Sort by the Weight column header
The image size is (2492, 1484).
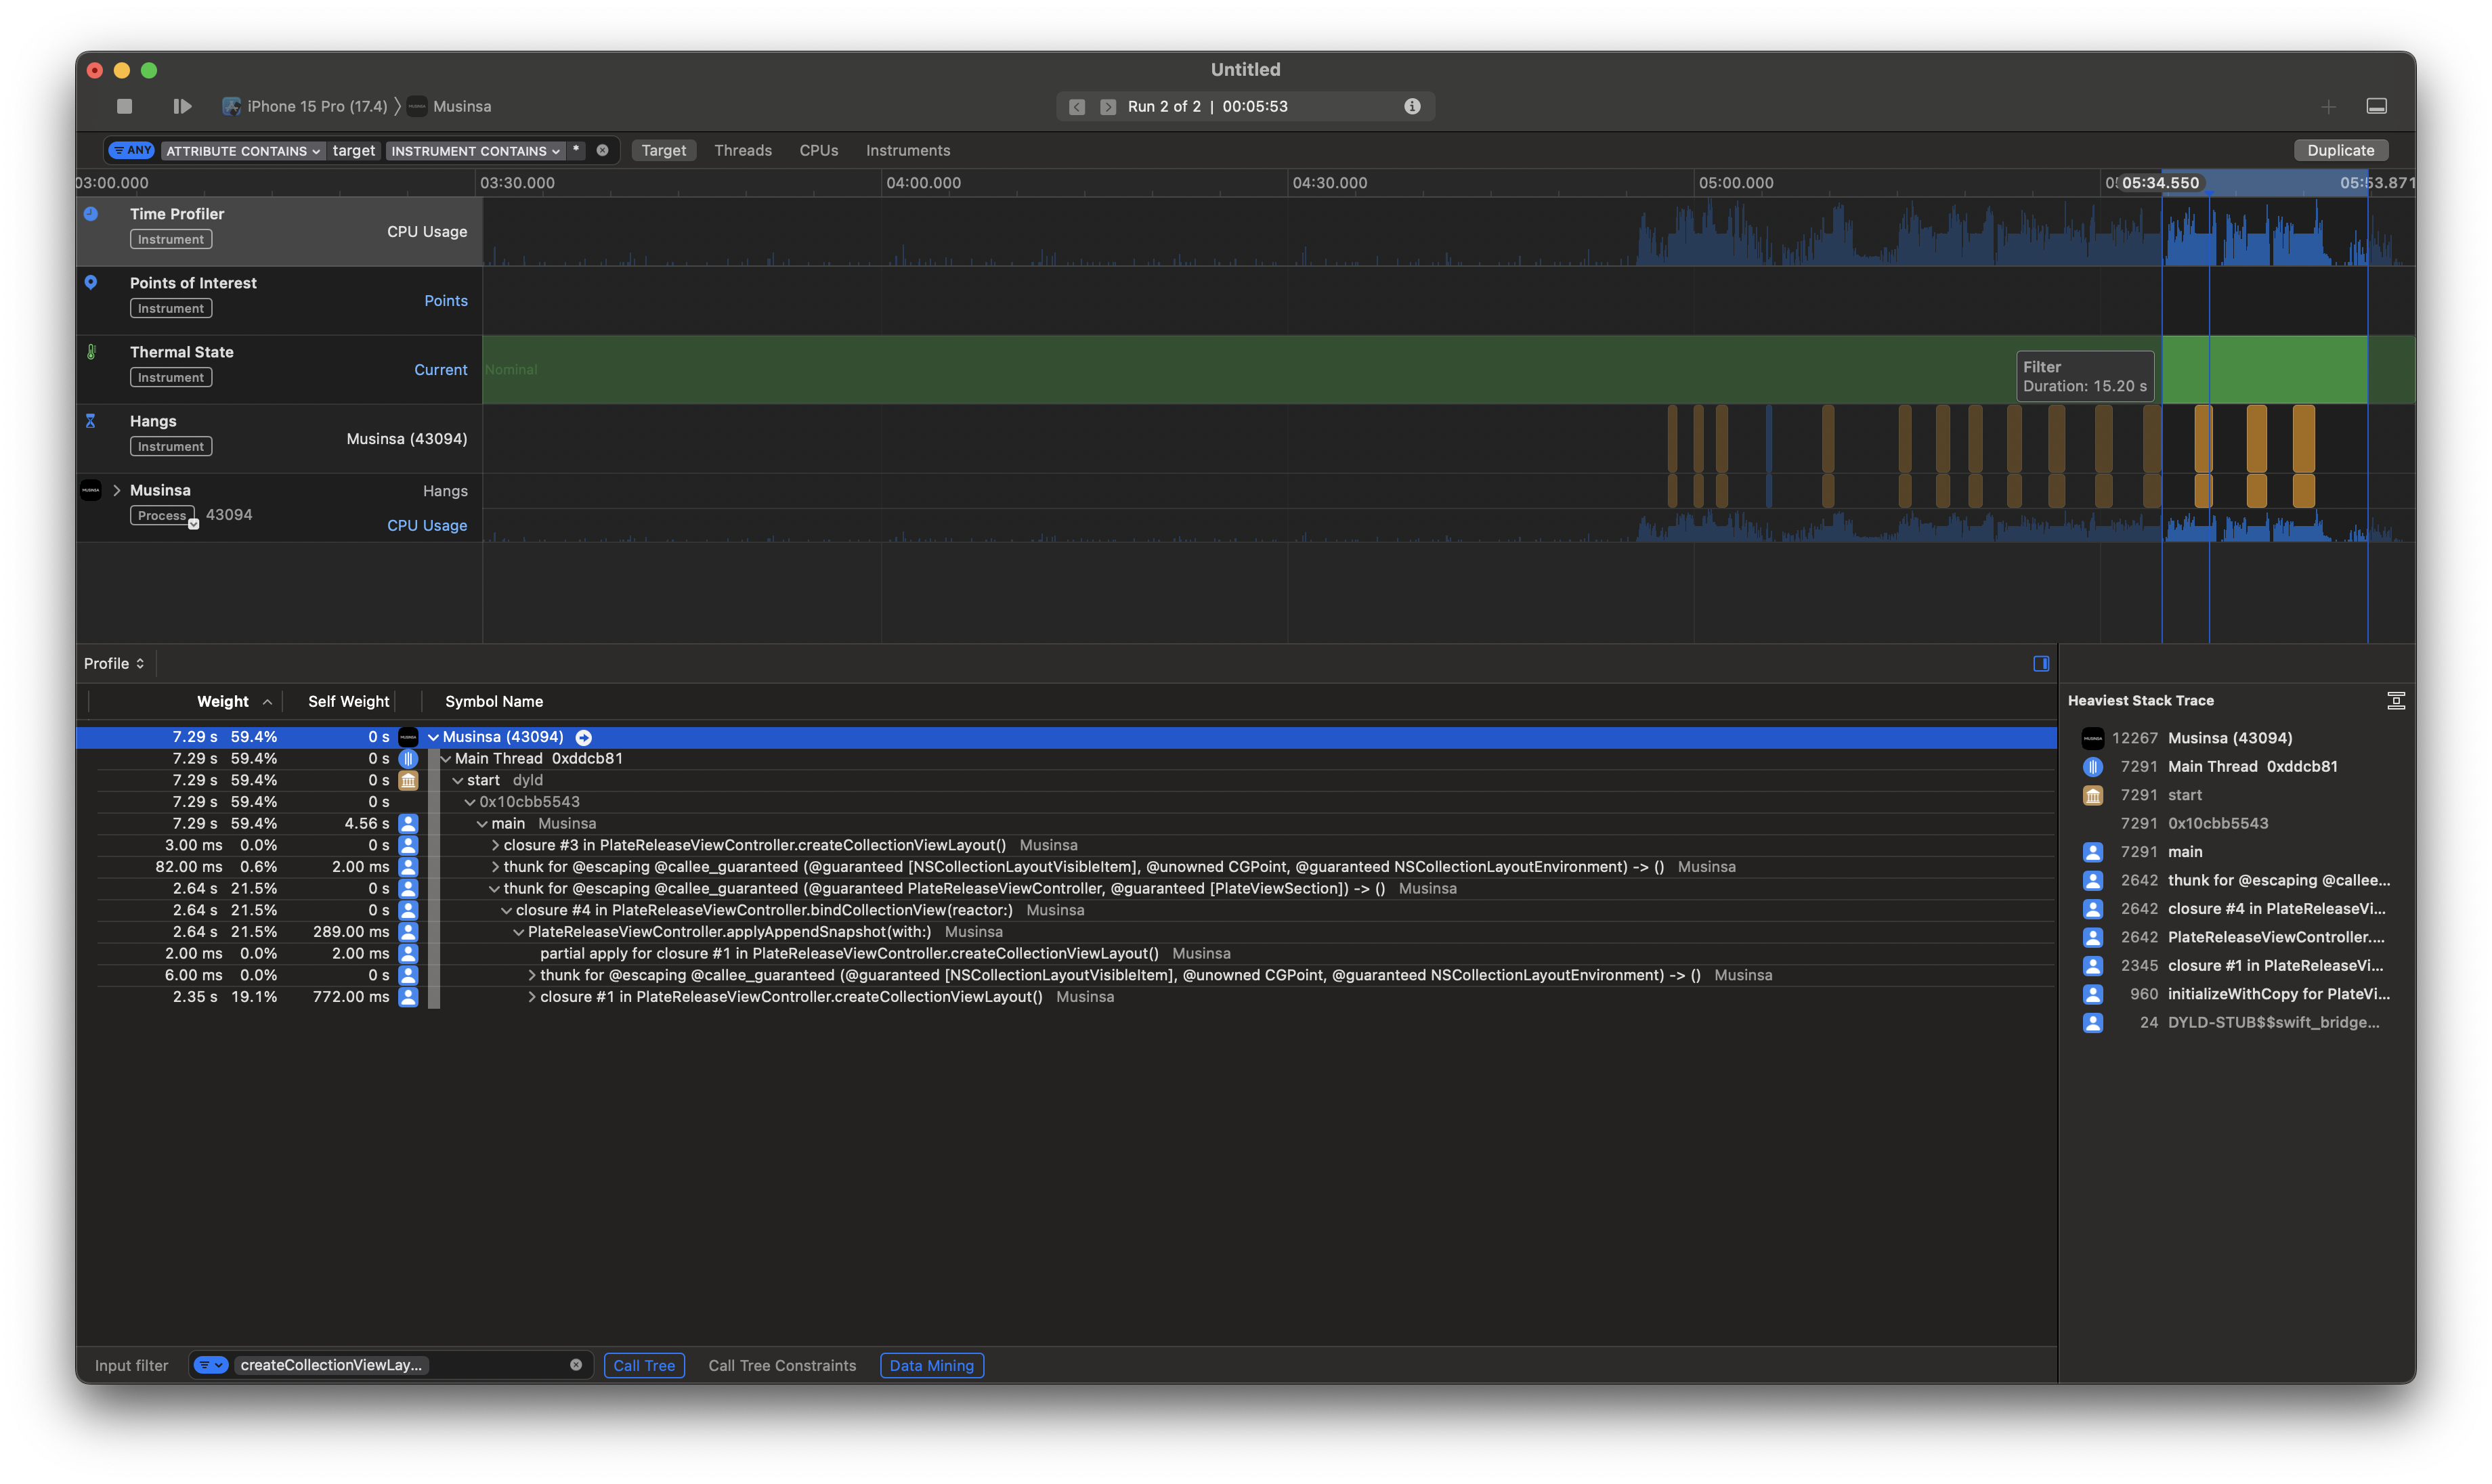coord(223,702)
